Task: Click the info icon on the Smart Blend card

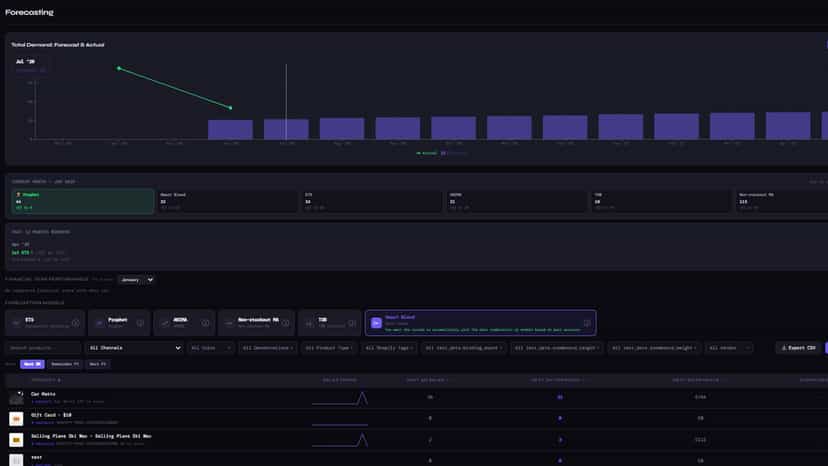Action: coord(587,323)
